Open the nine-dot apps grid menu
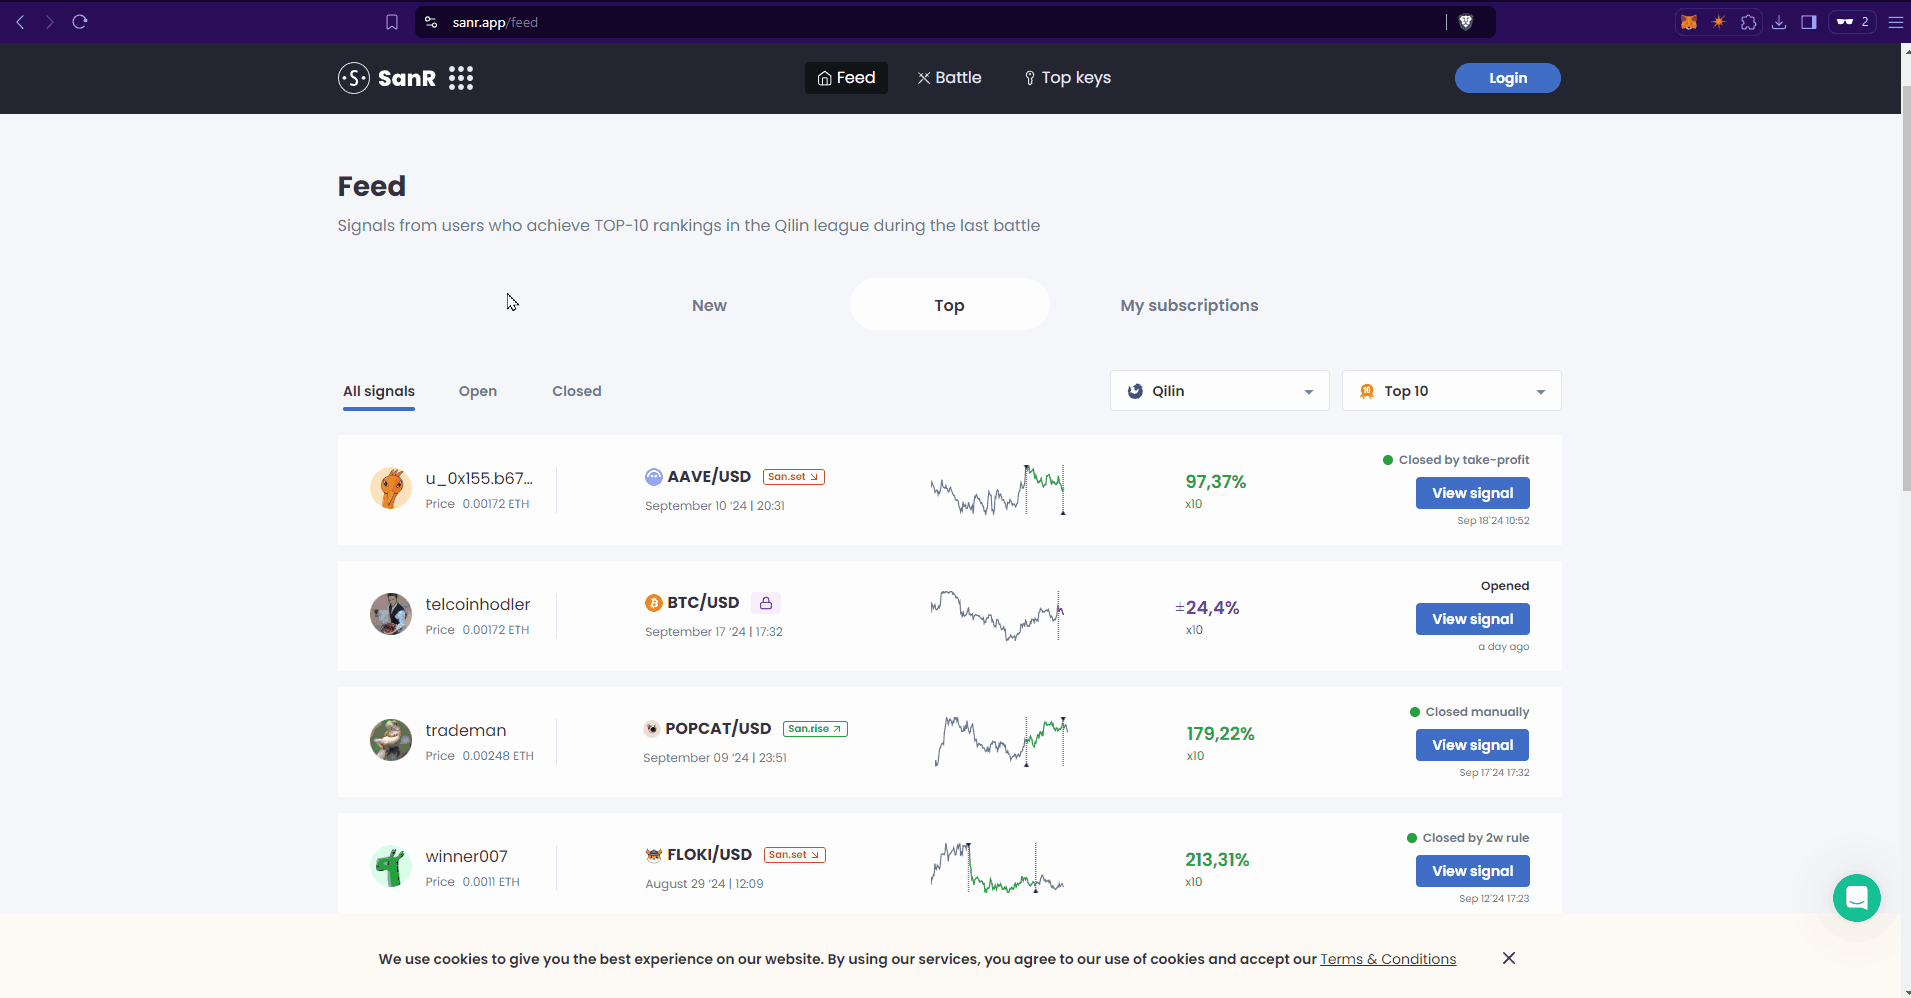1911x998 pixels. [x=460, y=78]
